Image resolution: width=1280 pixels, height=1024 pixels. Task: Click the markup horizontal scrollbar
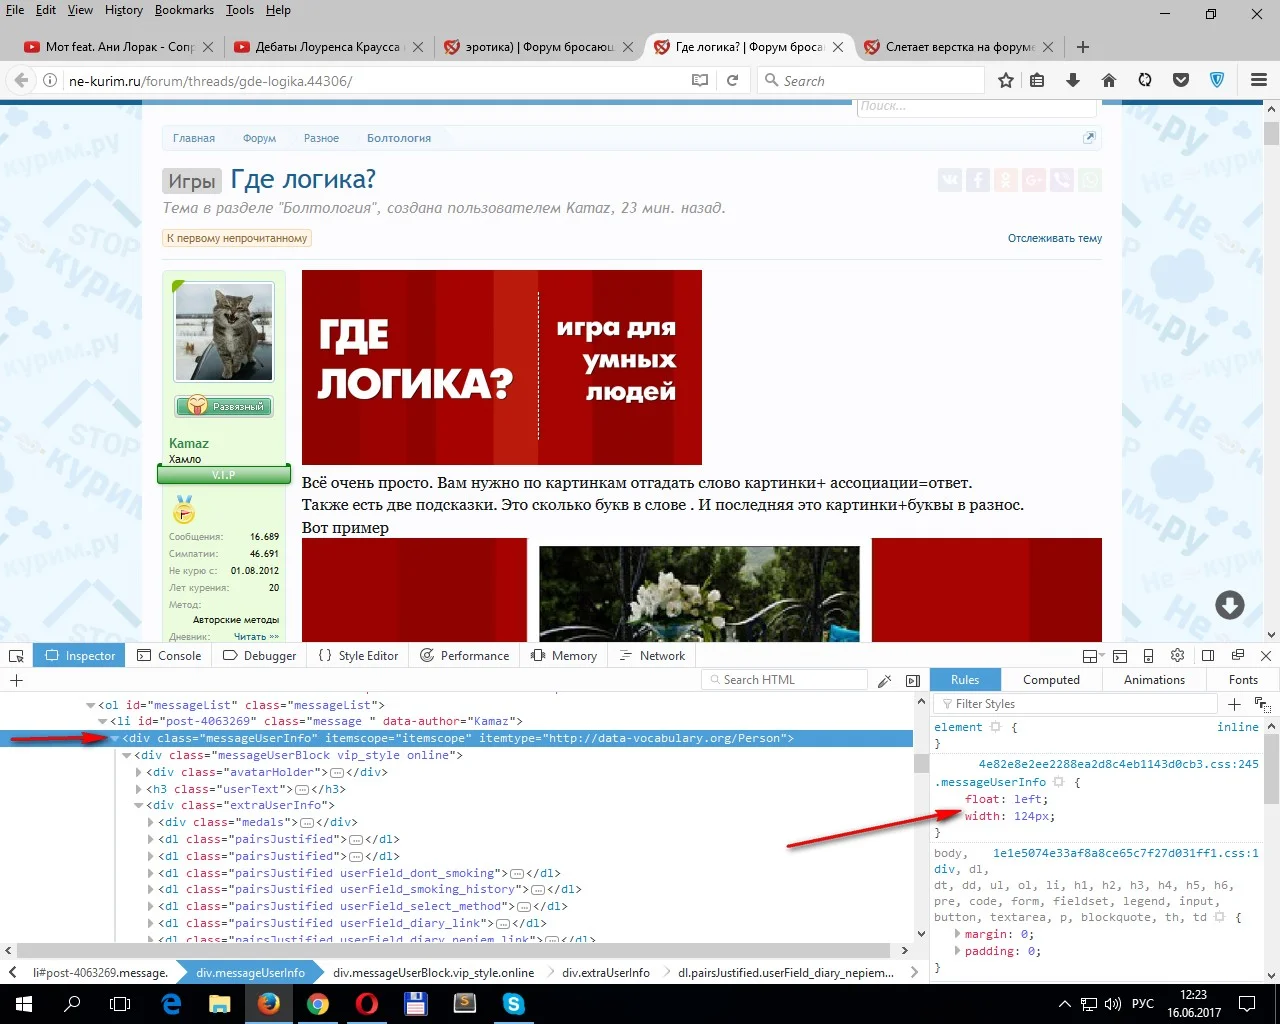(x=455, y=950)
